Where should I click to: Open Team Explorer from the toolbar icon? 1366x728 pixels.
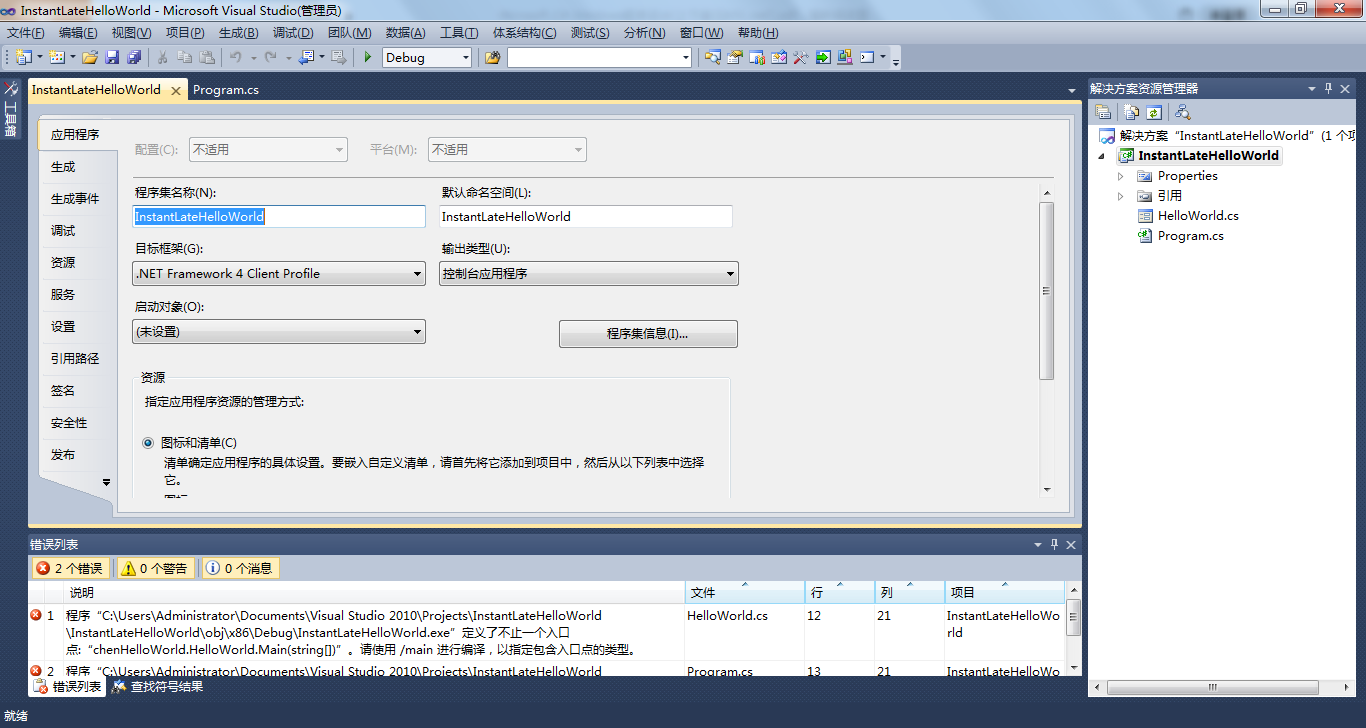tap(757, 57)
